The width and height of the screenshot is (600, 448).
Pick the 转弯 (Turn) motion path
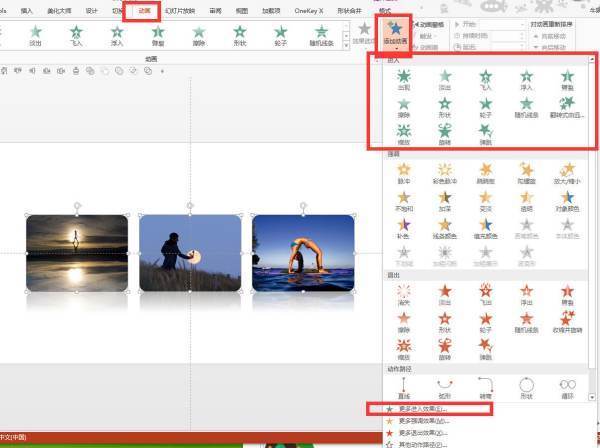pos(486,386)
